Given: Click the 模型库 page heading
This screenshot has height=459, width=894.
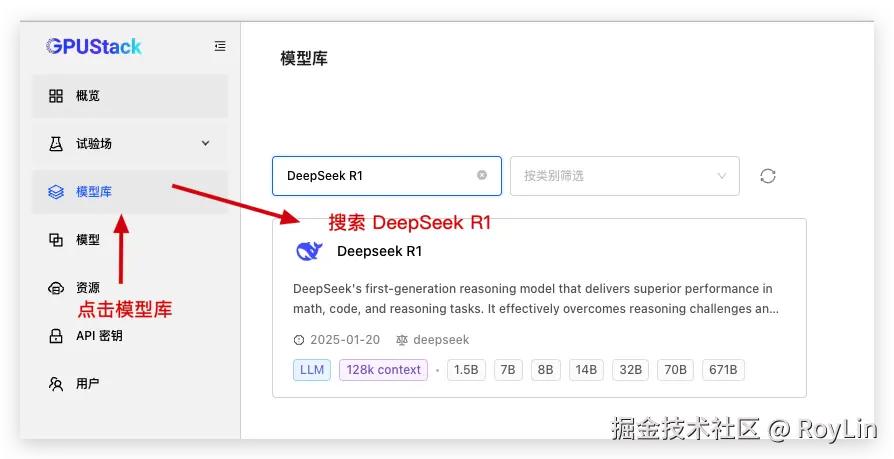Looking at the screenshot, I should 304,58.
